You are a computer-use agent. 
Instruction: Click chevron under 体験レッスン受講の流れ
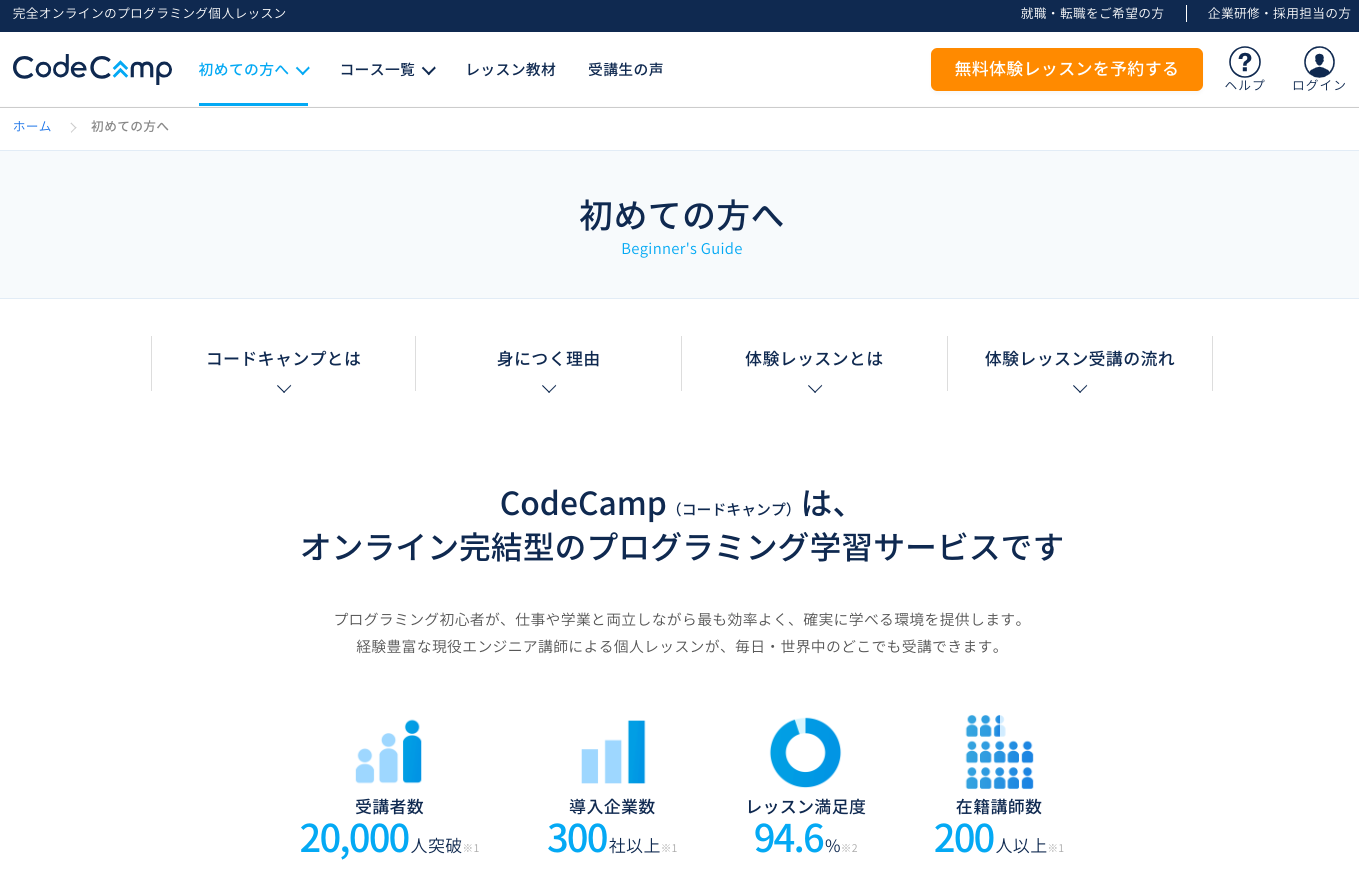[1080, 389]
